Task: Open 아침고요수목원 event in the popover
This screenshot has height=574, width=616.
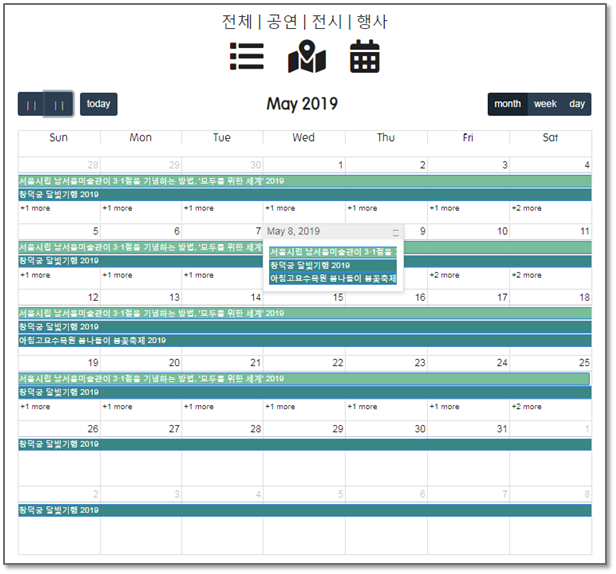Action: (x=333, y=279)
